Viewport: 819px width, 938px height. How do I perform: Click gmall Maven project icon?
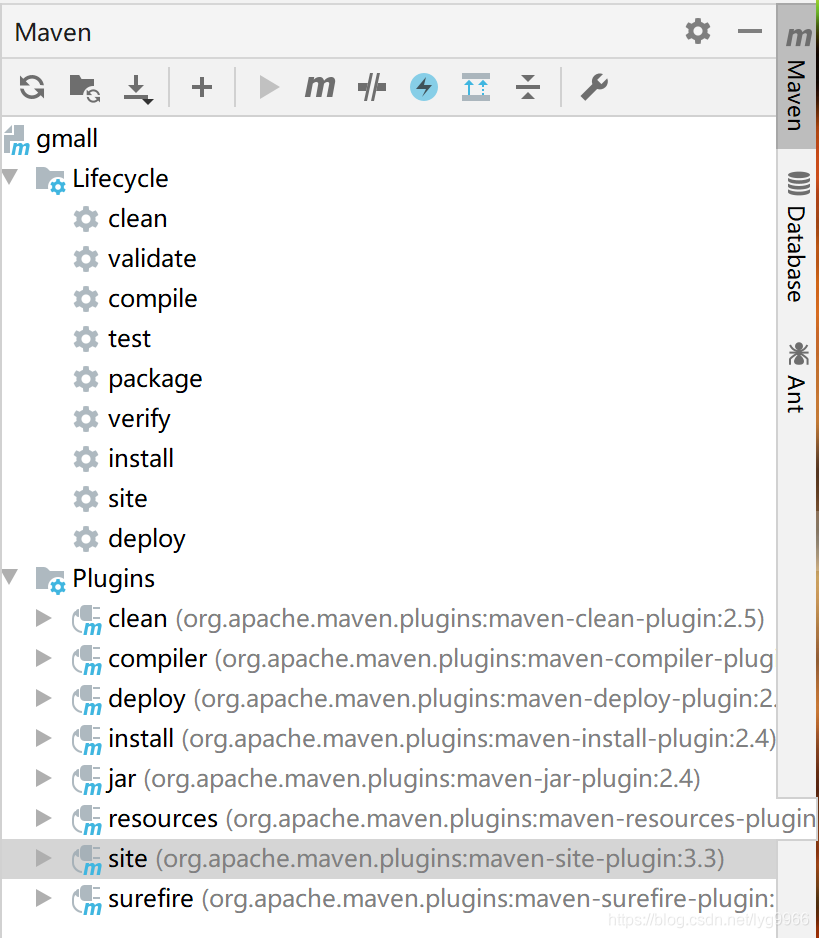coord(17,140)
